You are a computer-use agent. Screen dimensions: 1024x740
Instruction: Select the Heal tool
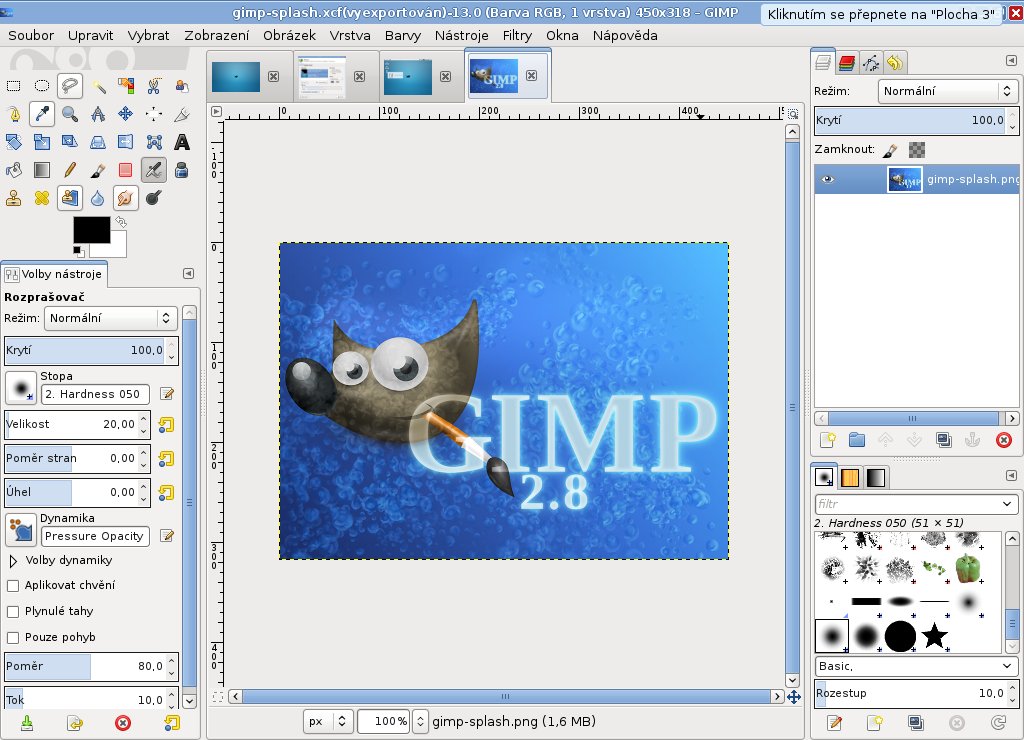(41, 198)
